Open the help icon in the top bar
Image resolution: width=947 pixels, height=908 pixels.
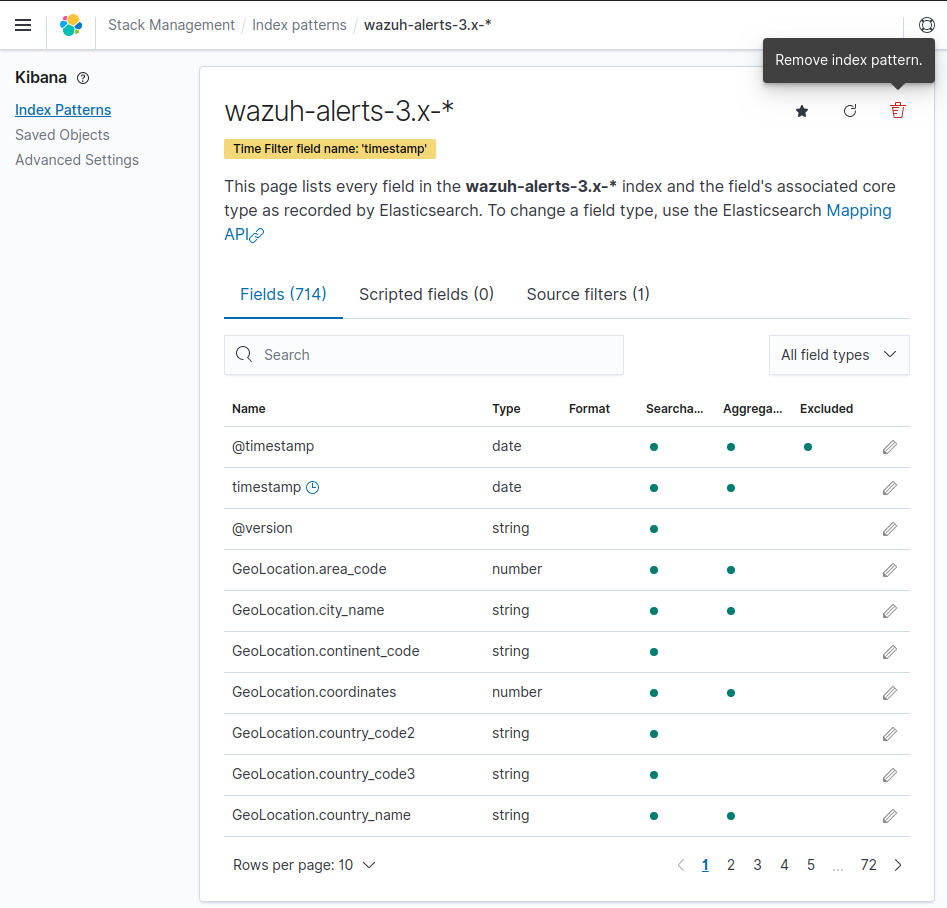(927, 25)
